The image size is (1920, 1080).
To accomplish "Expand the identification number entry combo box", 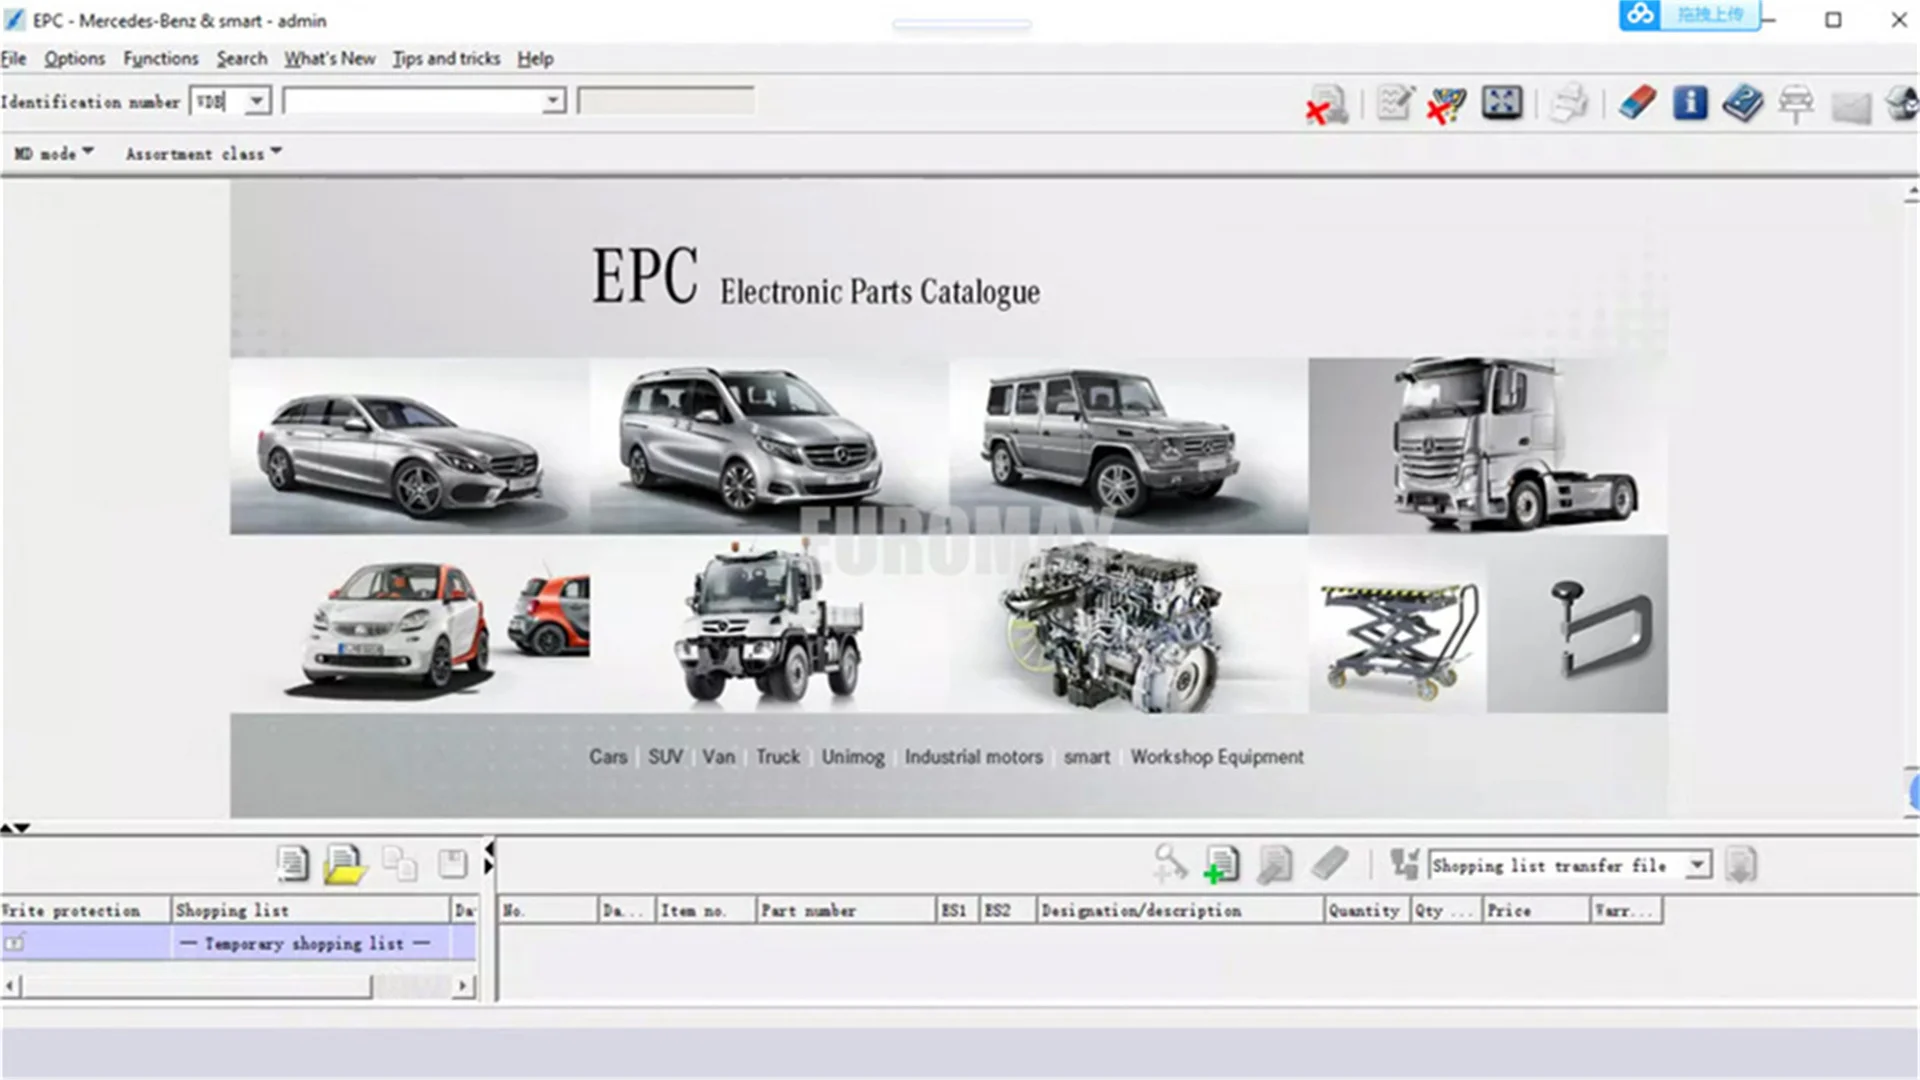I will click(x=553, y=101).
